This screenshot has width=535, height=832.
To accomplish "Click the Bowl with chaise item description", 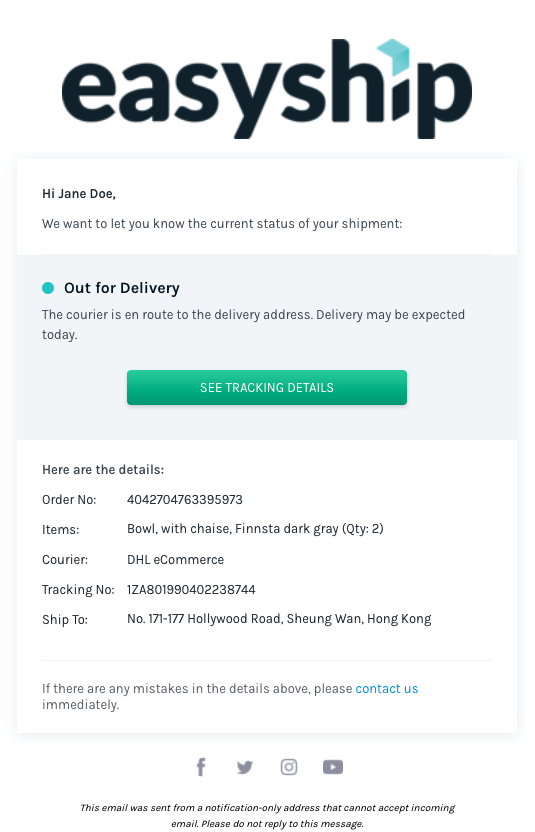I will [255, 529].
